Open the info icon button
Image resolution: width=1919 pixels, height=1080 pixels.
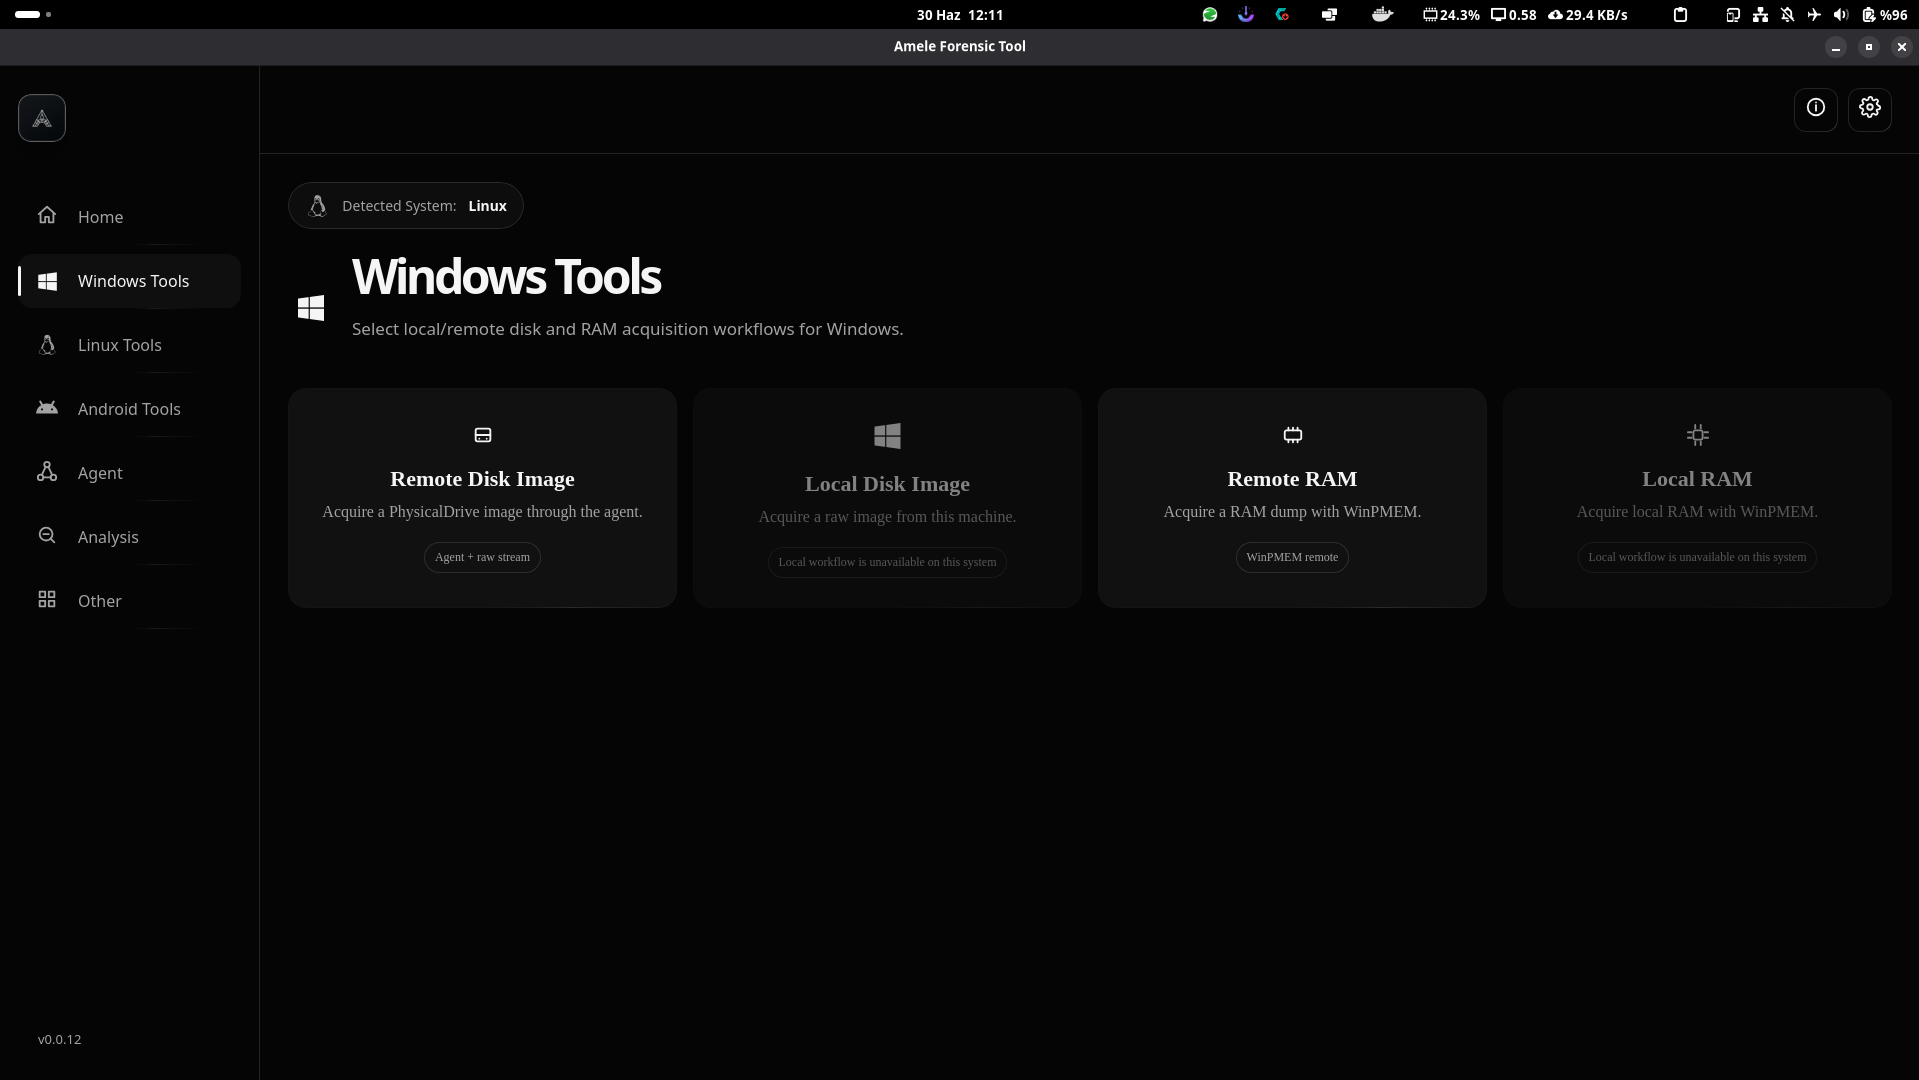point(1815,108)
